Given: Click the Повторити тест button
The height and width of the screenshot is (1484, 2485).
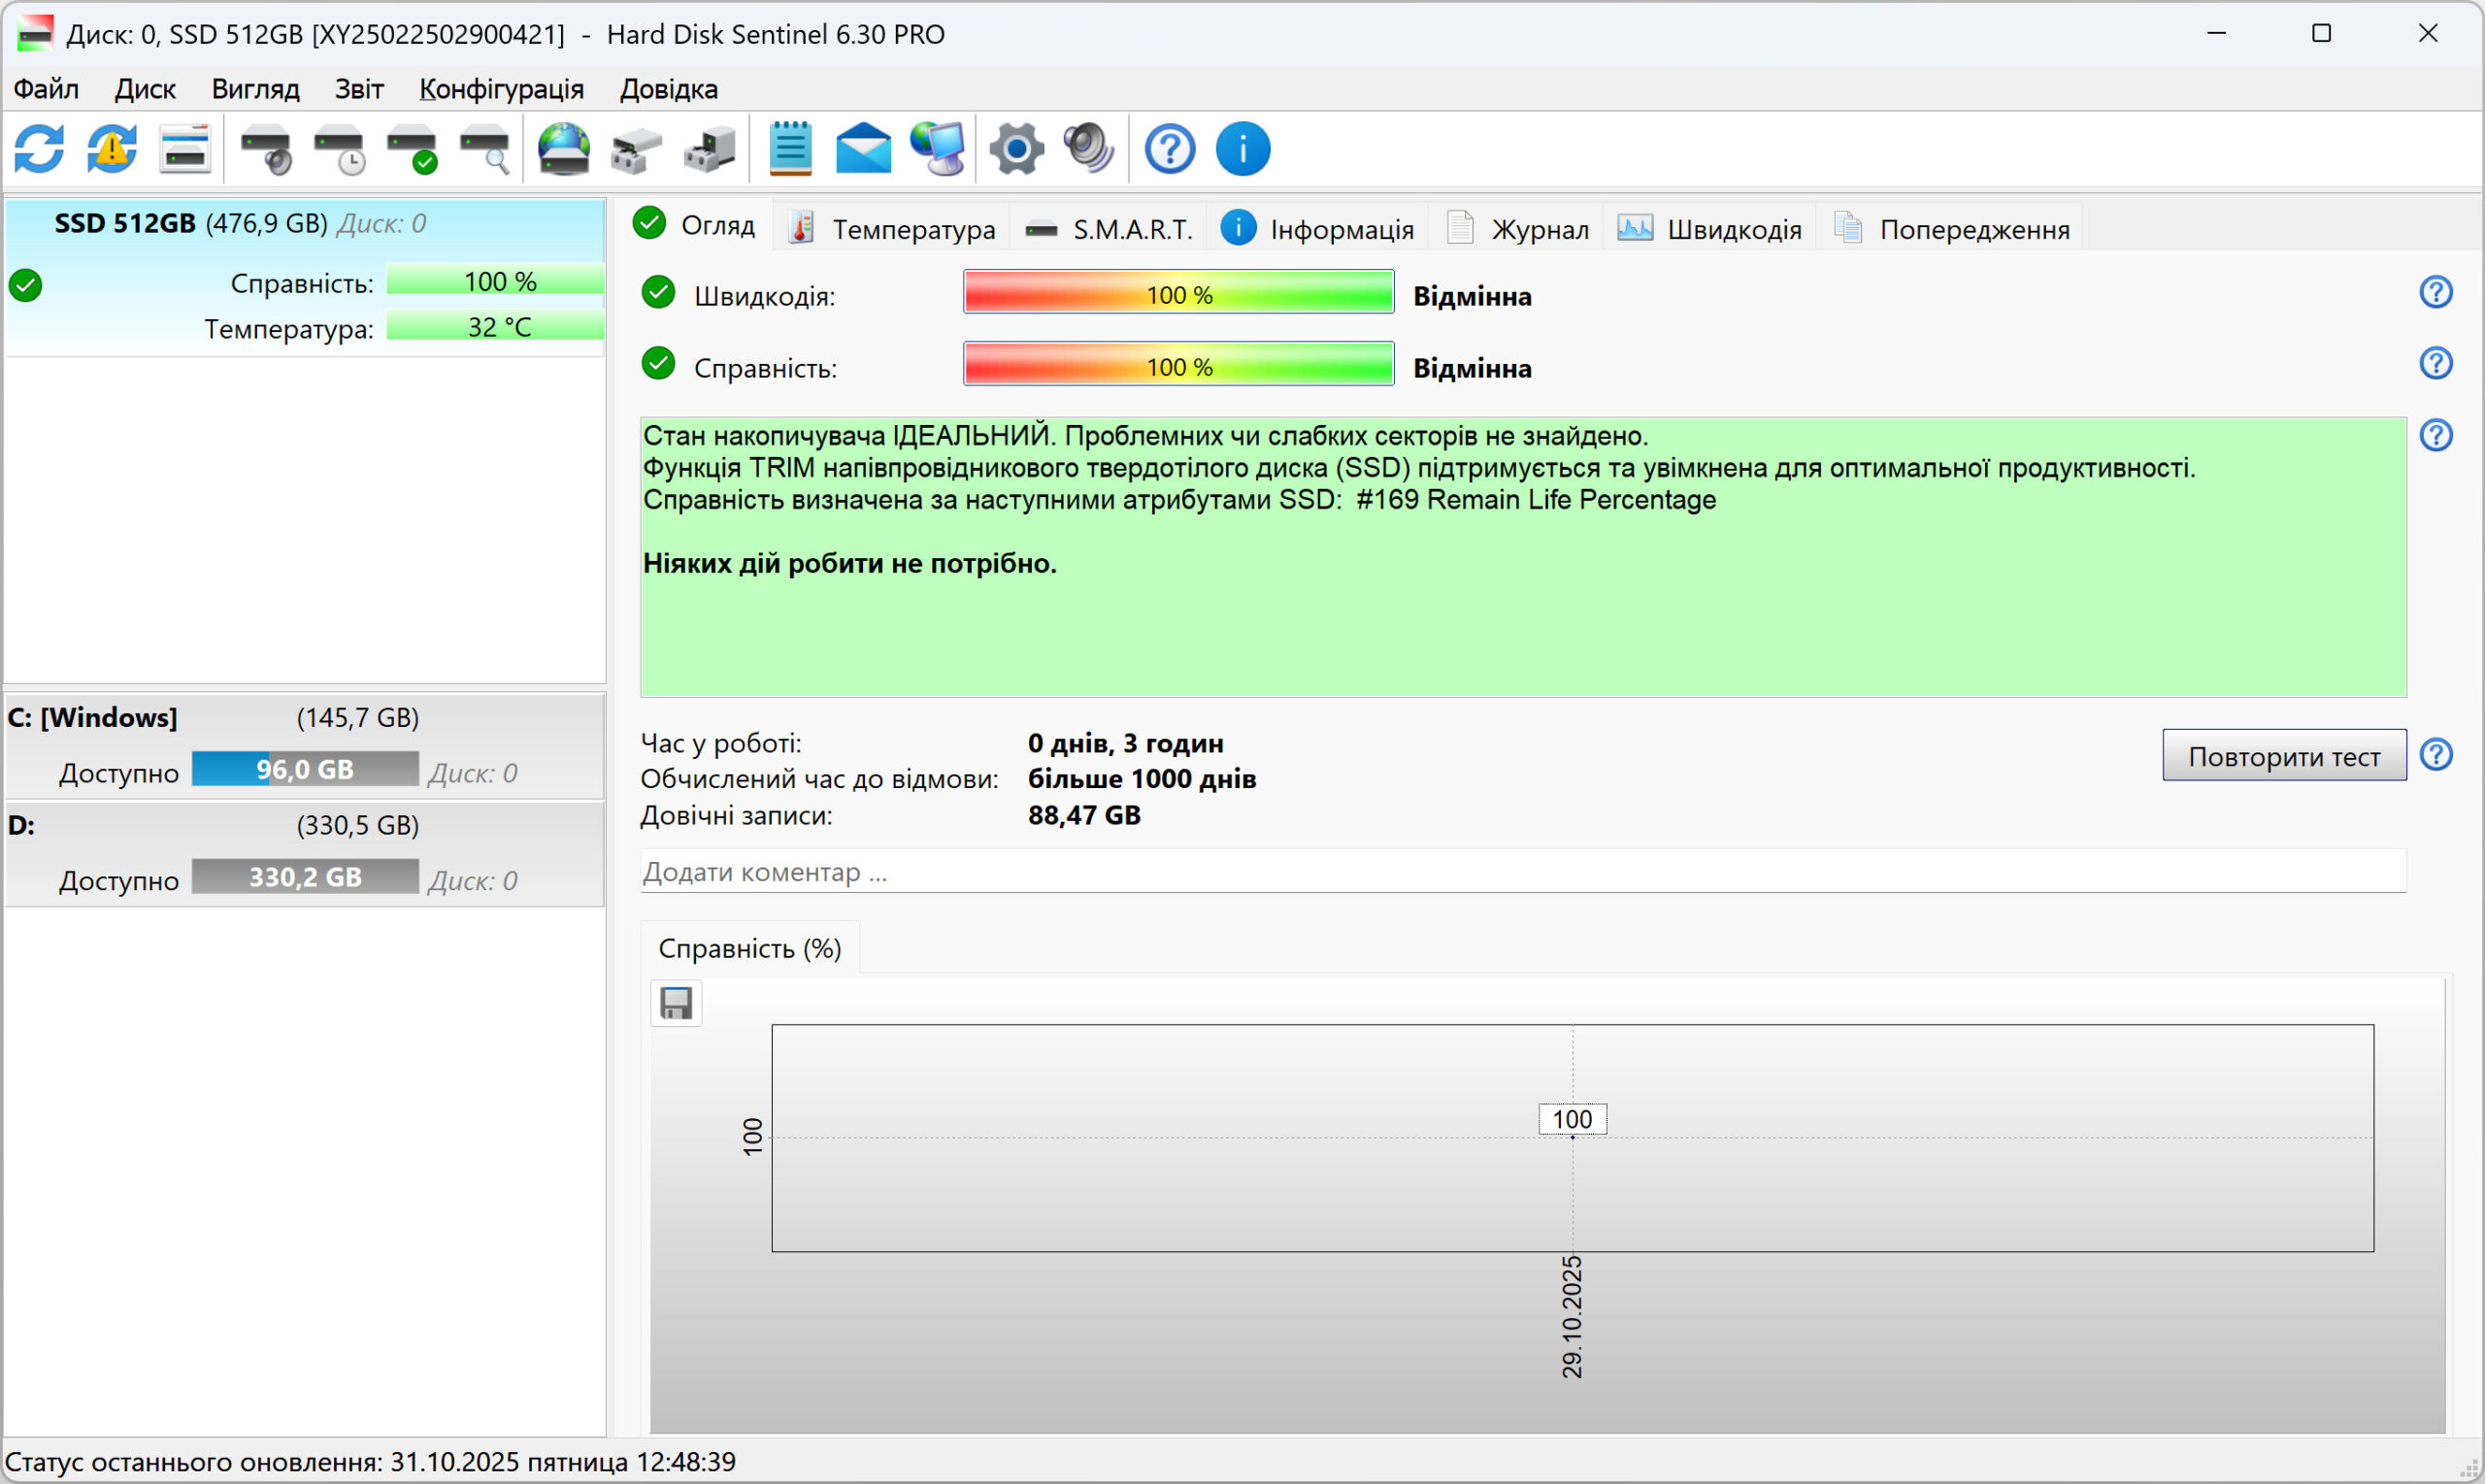Looking at the screenshot, I should tap(2284, 756).
